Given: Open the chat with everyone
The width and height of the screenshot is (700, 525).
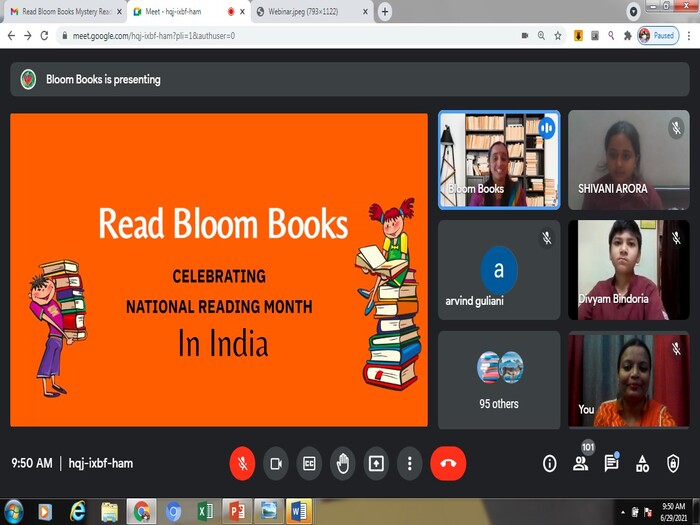Looking at the screenshot, I should [x=611, y=463].
